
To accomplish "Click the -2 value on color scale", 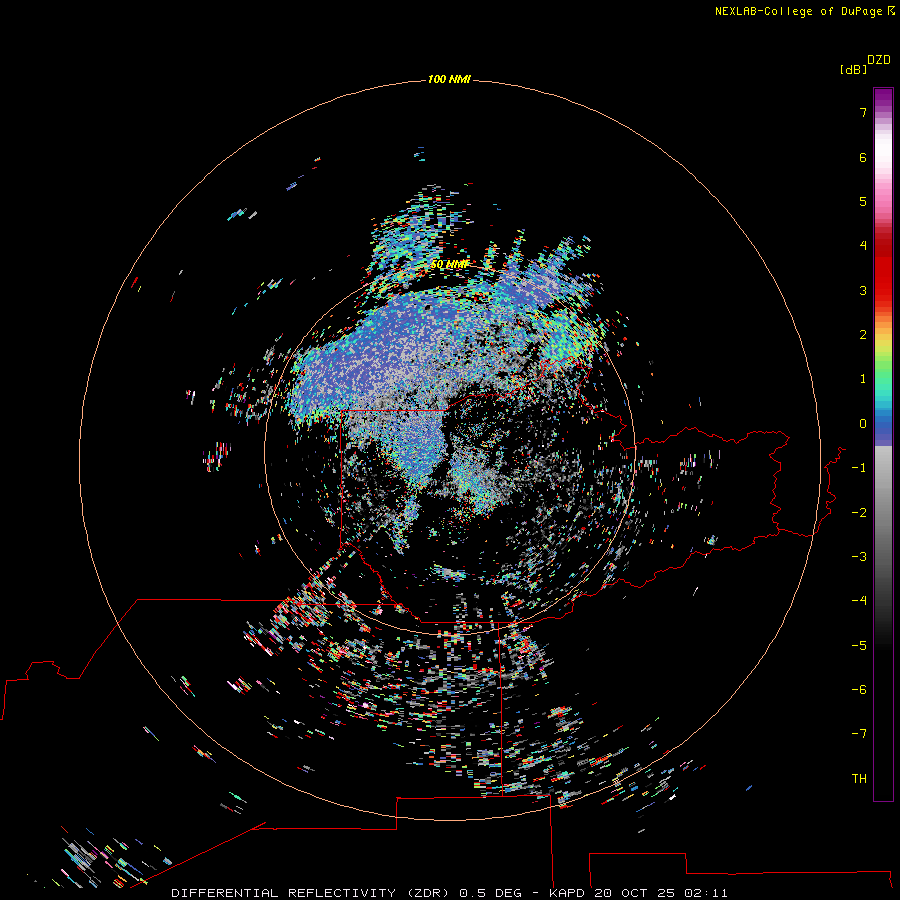I will click(x=859, y=513).
